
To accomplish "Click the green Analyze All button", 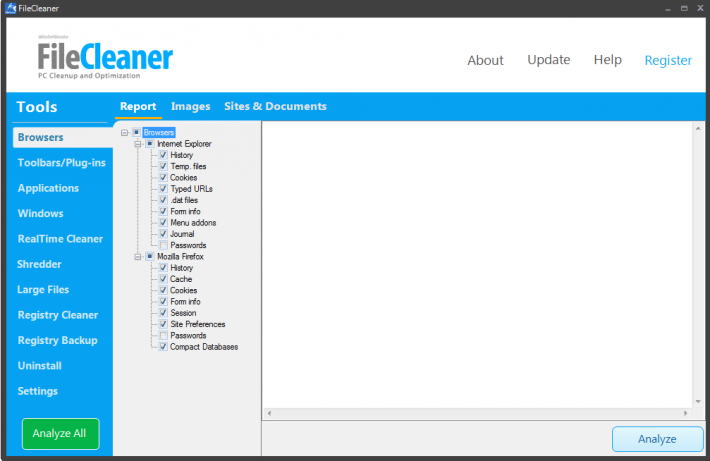I will (60, 434).
